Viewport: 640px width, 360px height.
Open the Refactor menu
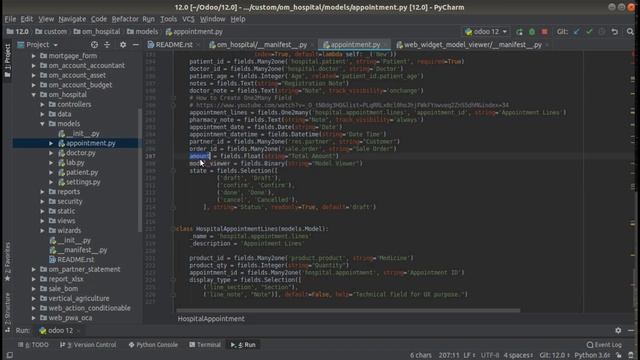pos(125,19)
